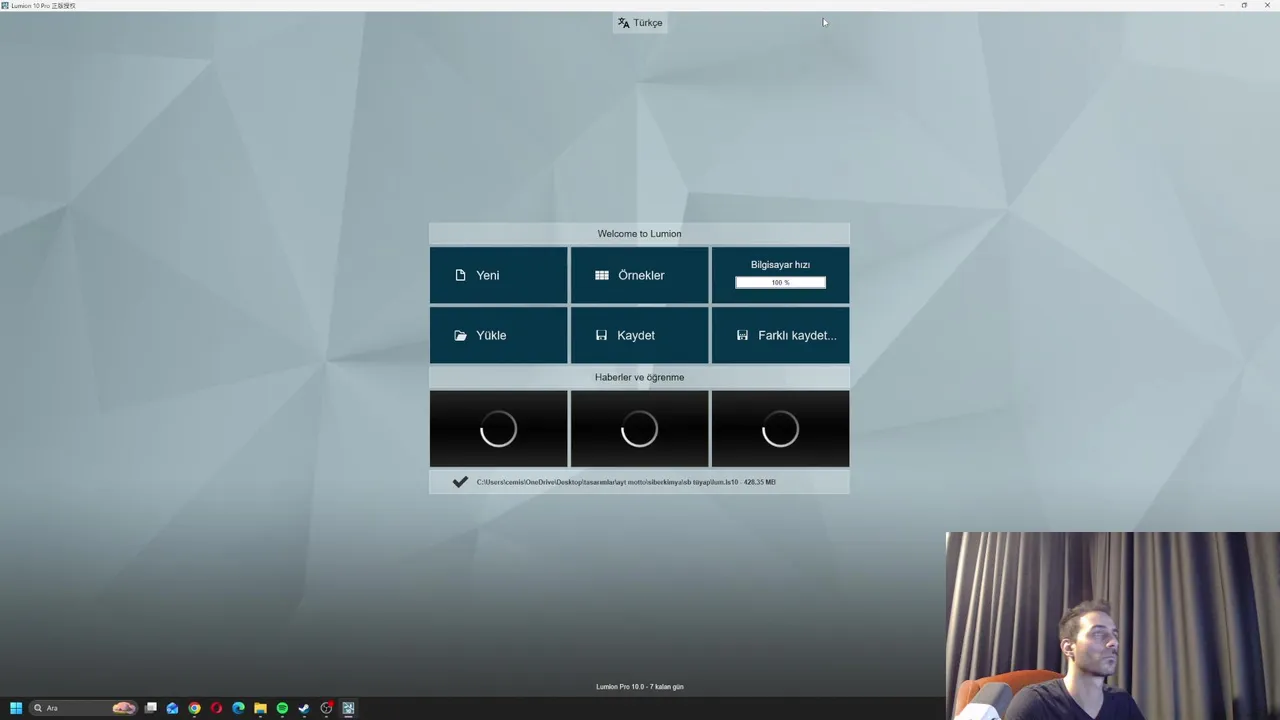The width and height of the screenshot is (1280, 720).
Task: Click the Kaydet save button
Action: click(x=639, y=335)
